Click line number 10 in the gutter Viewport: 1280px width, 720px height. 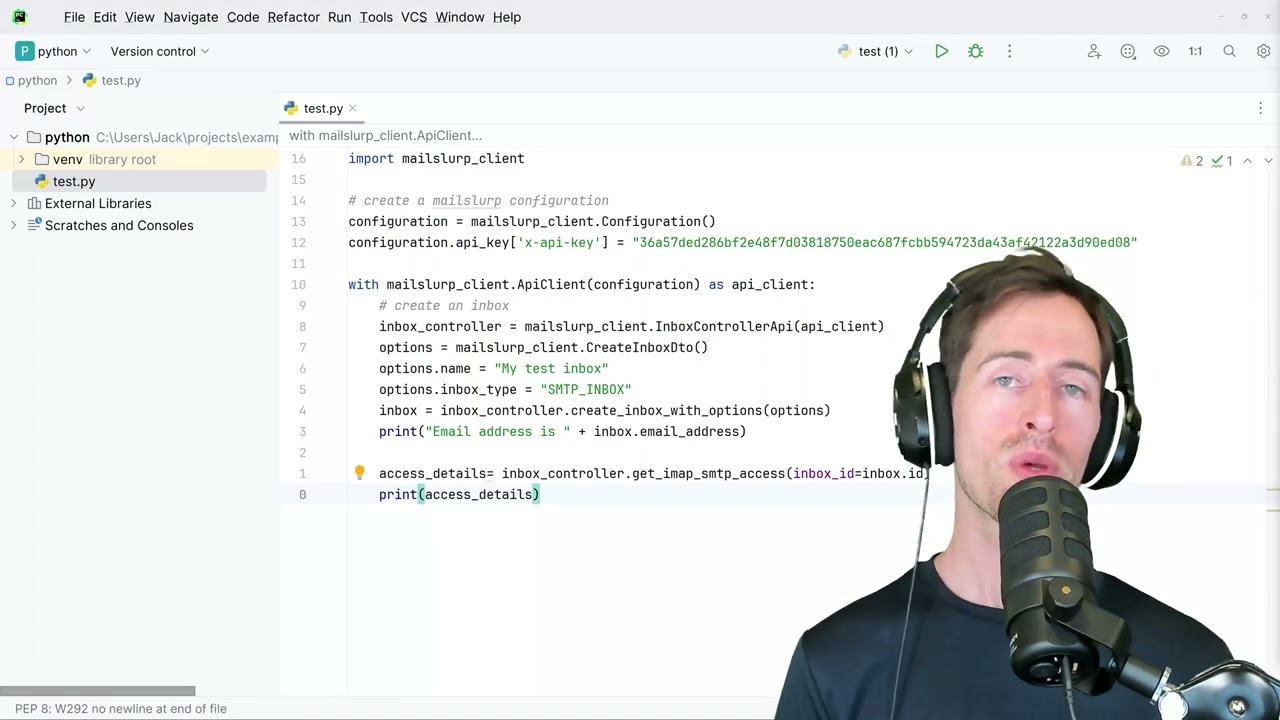pyautogui.click(x=298, y=284)
